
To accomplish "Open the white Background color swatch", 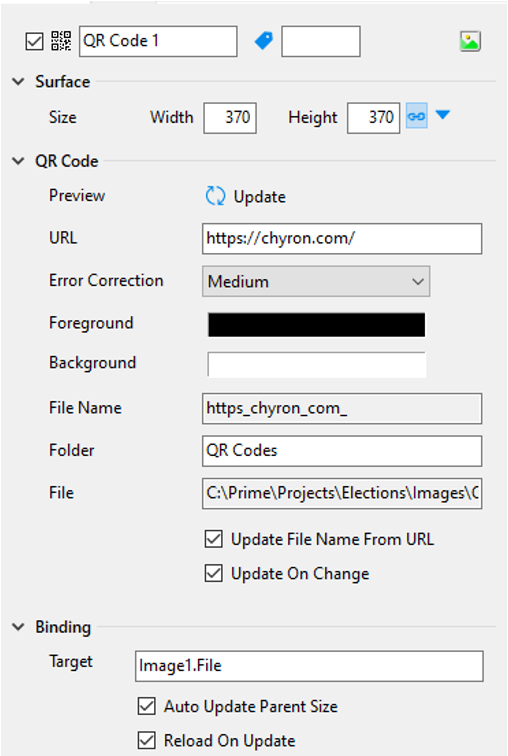I will 316,364.
